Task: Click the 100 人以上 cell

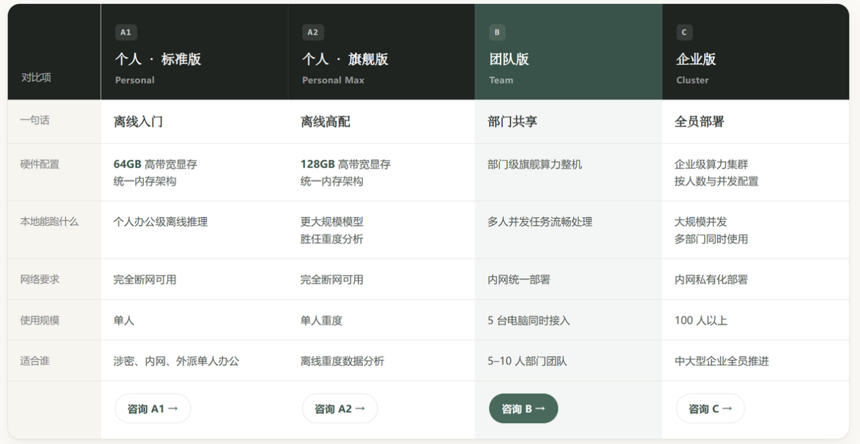Action: tap(701, 321)
